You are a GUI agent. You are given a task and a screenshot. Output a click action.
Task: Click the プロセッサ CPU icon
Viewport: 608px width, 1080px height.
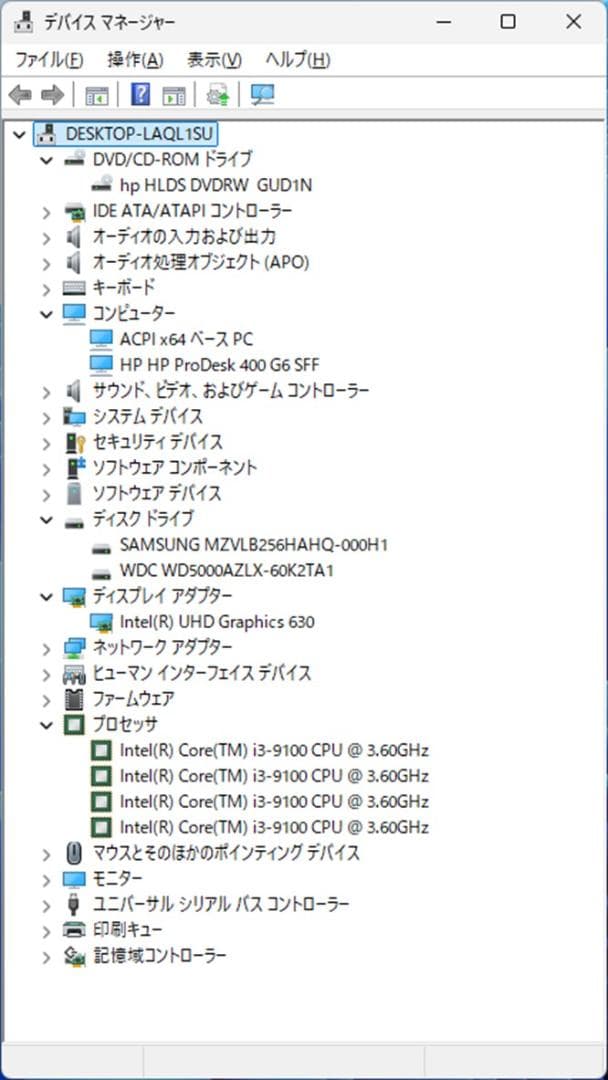tap(74, 725)
